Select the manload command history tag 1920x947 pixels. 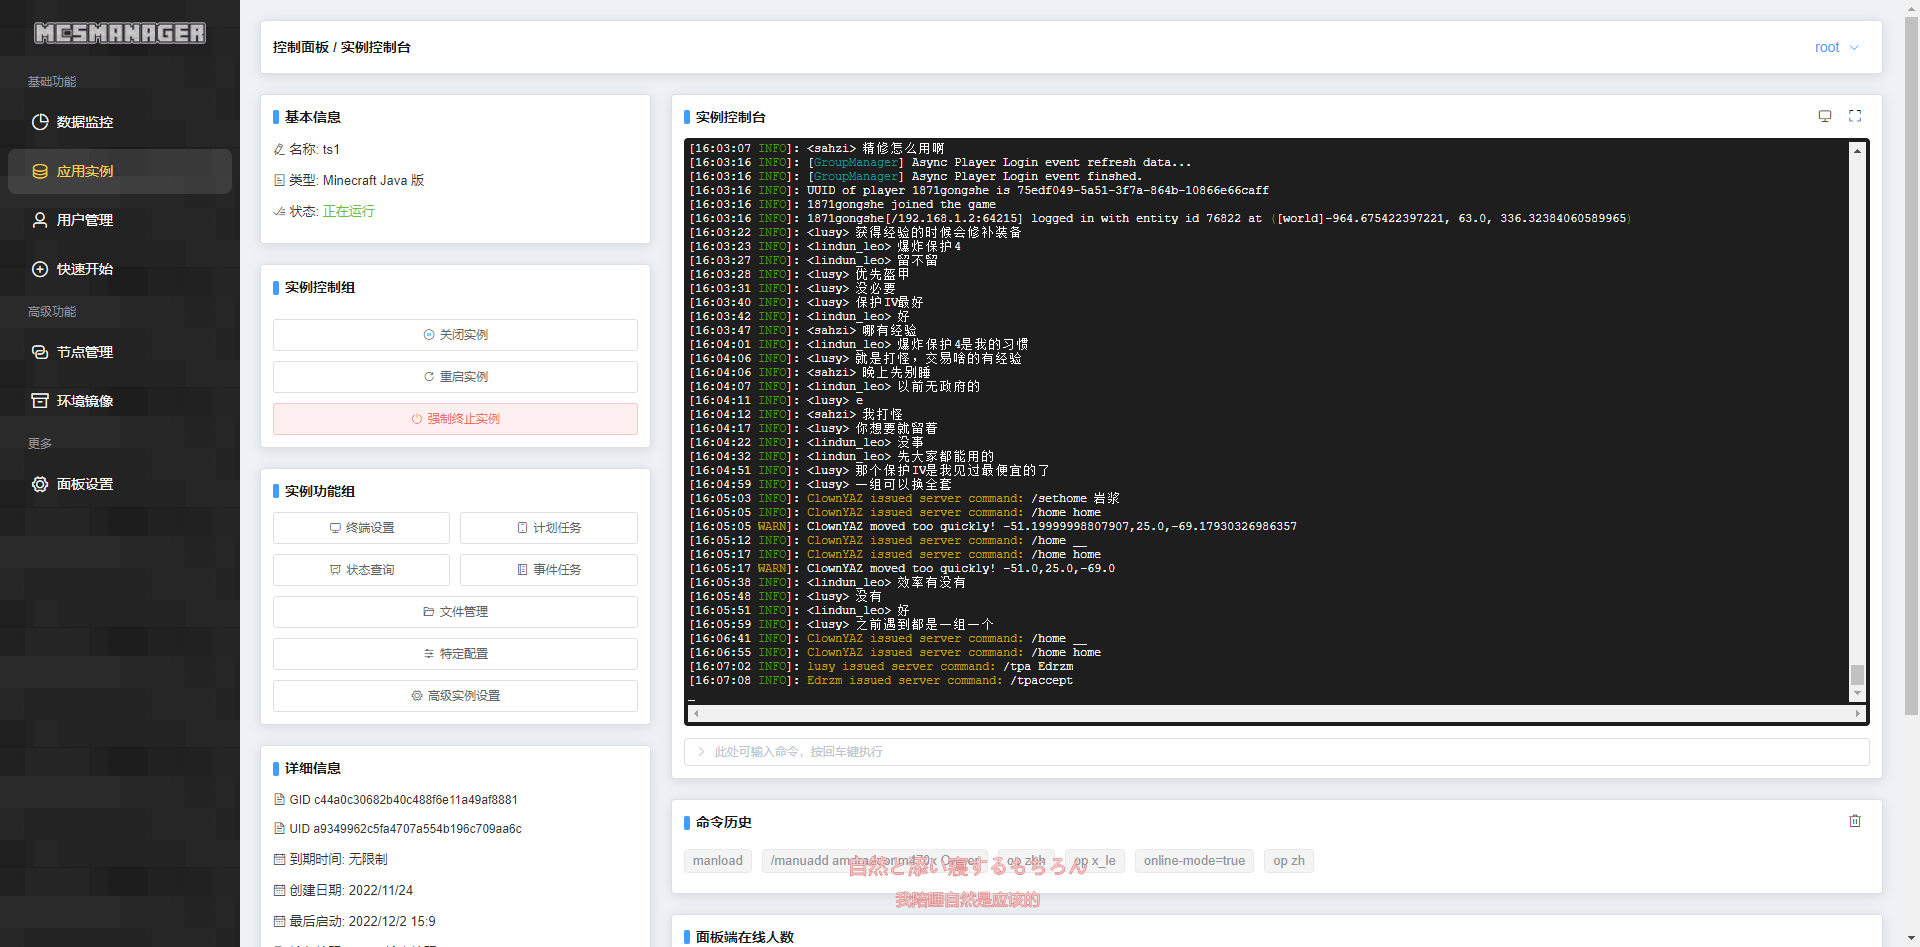(718, 861)
